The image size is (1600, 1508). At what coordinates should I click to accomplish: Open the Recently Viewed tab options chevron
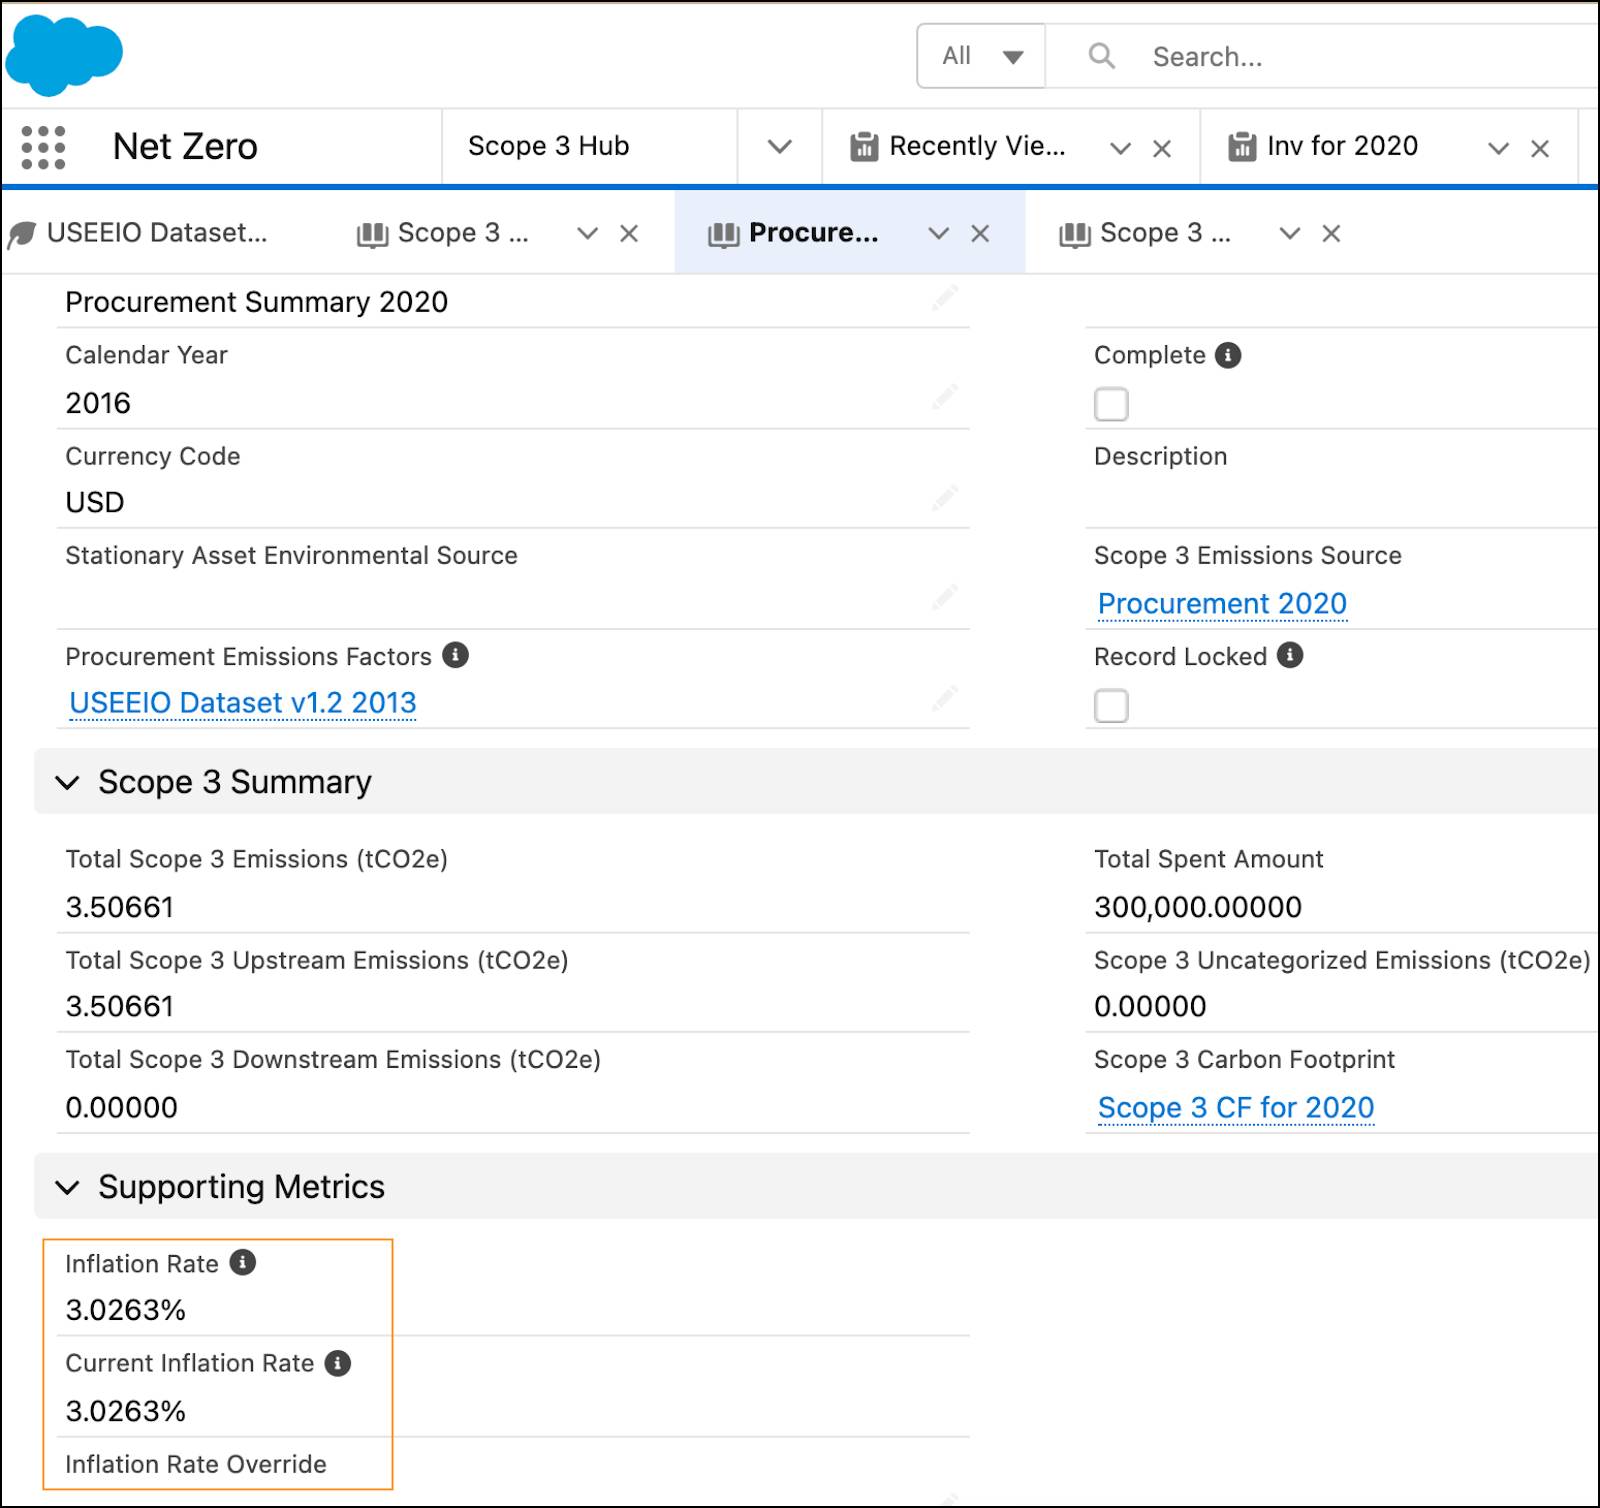(x=1121, y=149)
